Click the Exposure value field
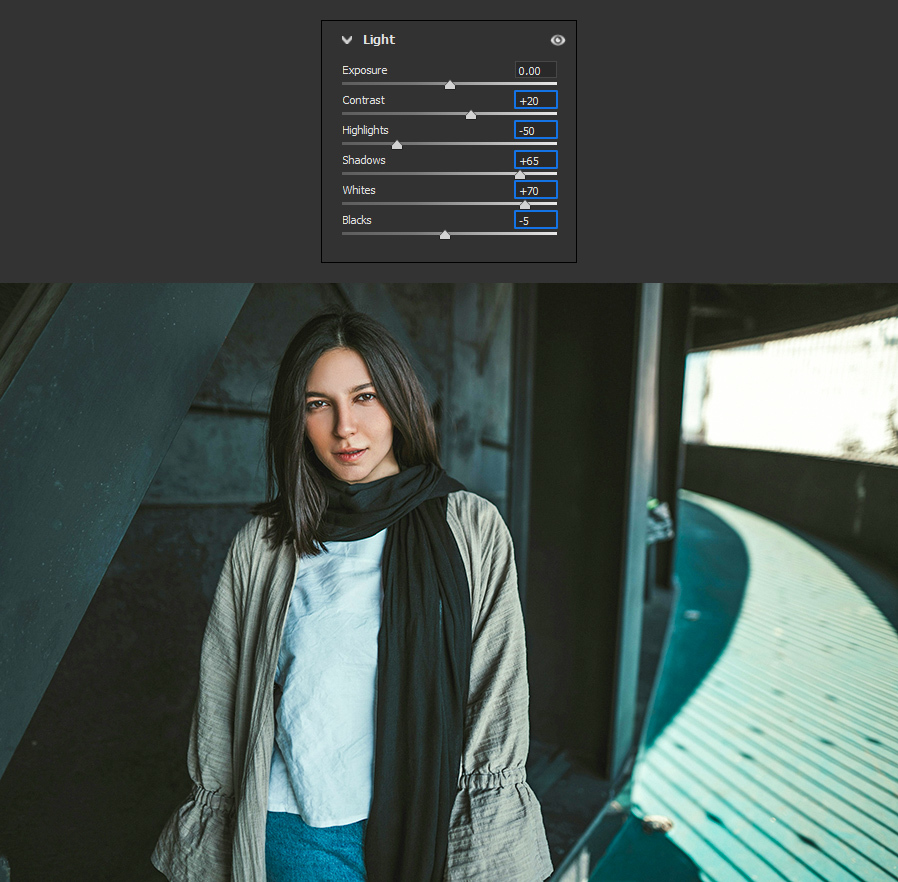Viewport: 898px width, 882px height. 535,70
